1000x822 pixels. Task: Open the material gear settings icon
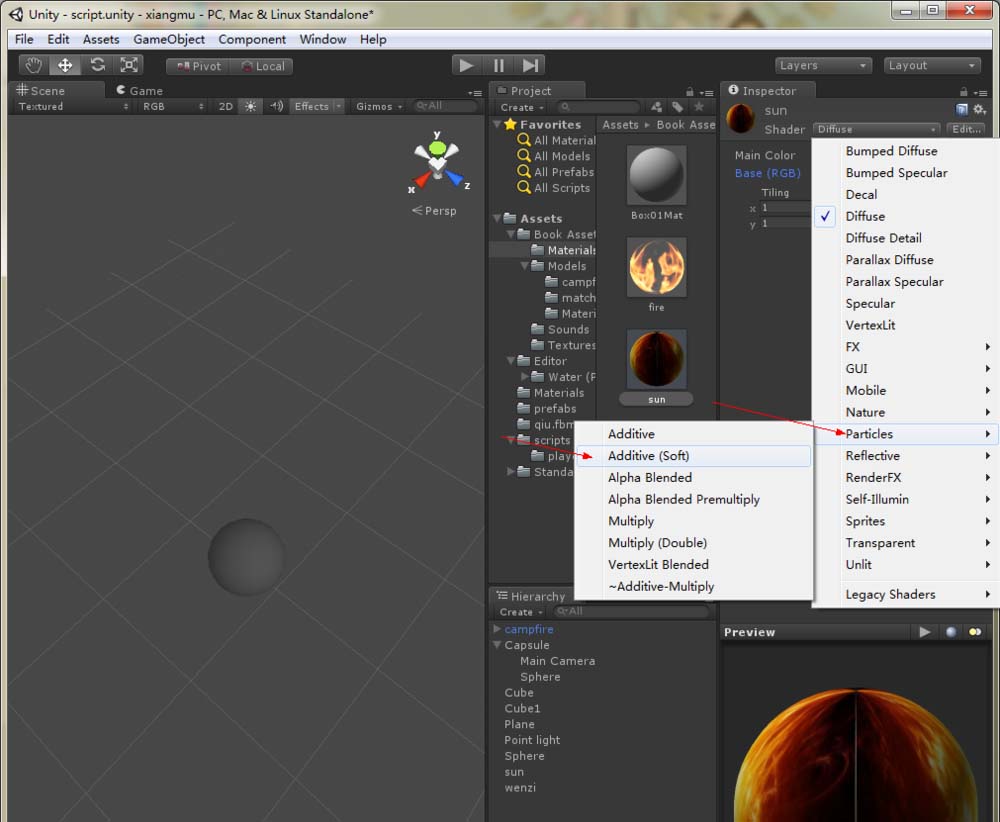pyautogui.click(x=980, y=110)
